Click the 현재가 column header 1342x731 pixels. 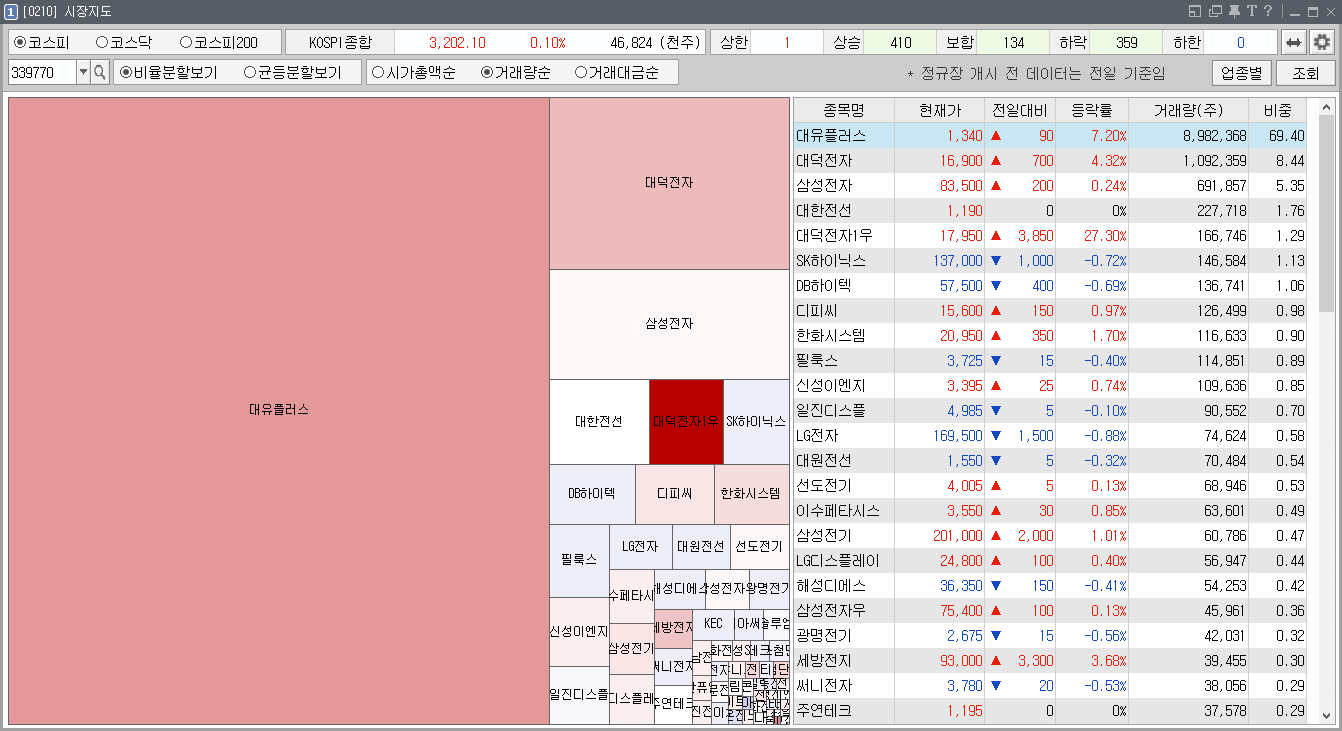coord(940,110)
